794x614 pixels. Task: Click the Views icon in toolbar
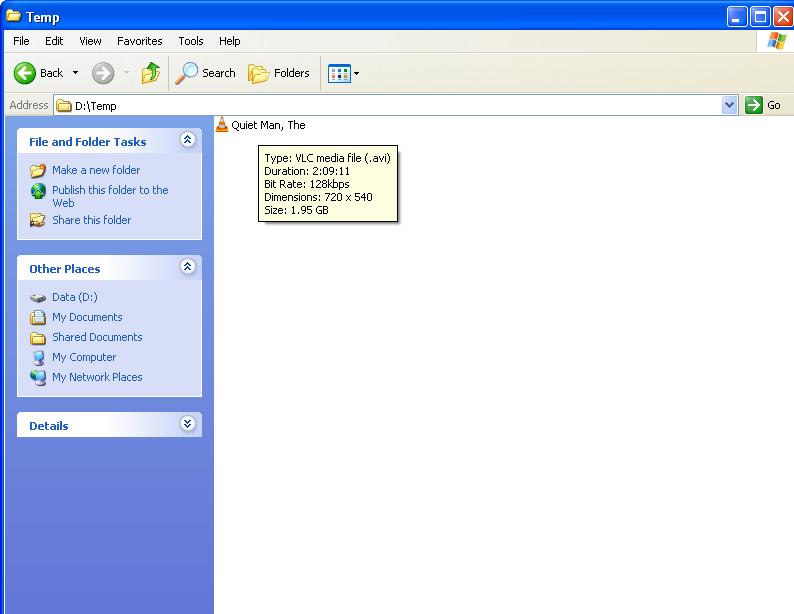(x=339, y=73)
